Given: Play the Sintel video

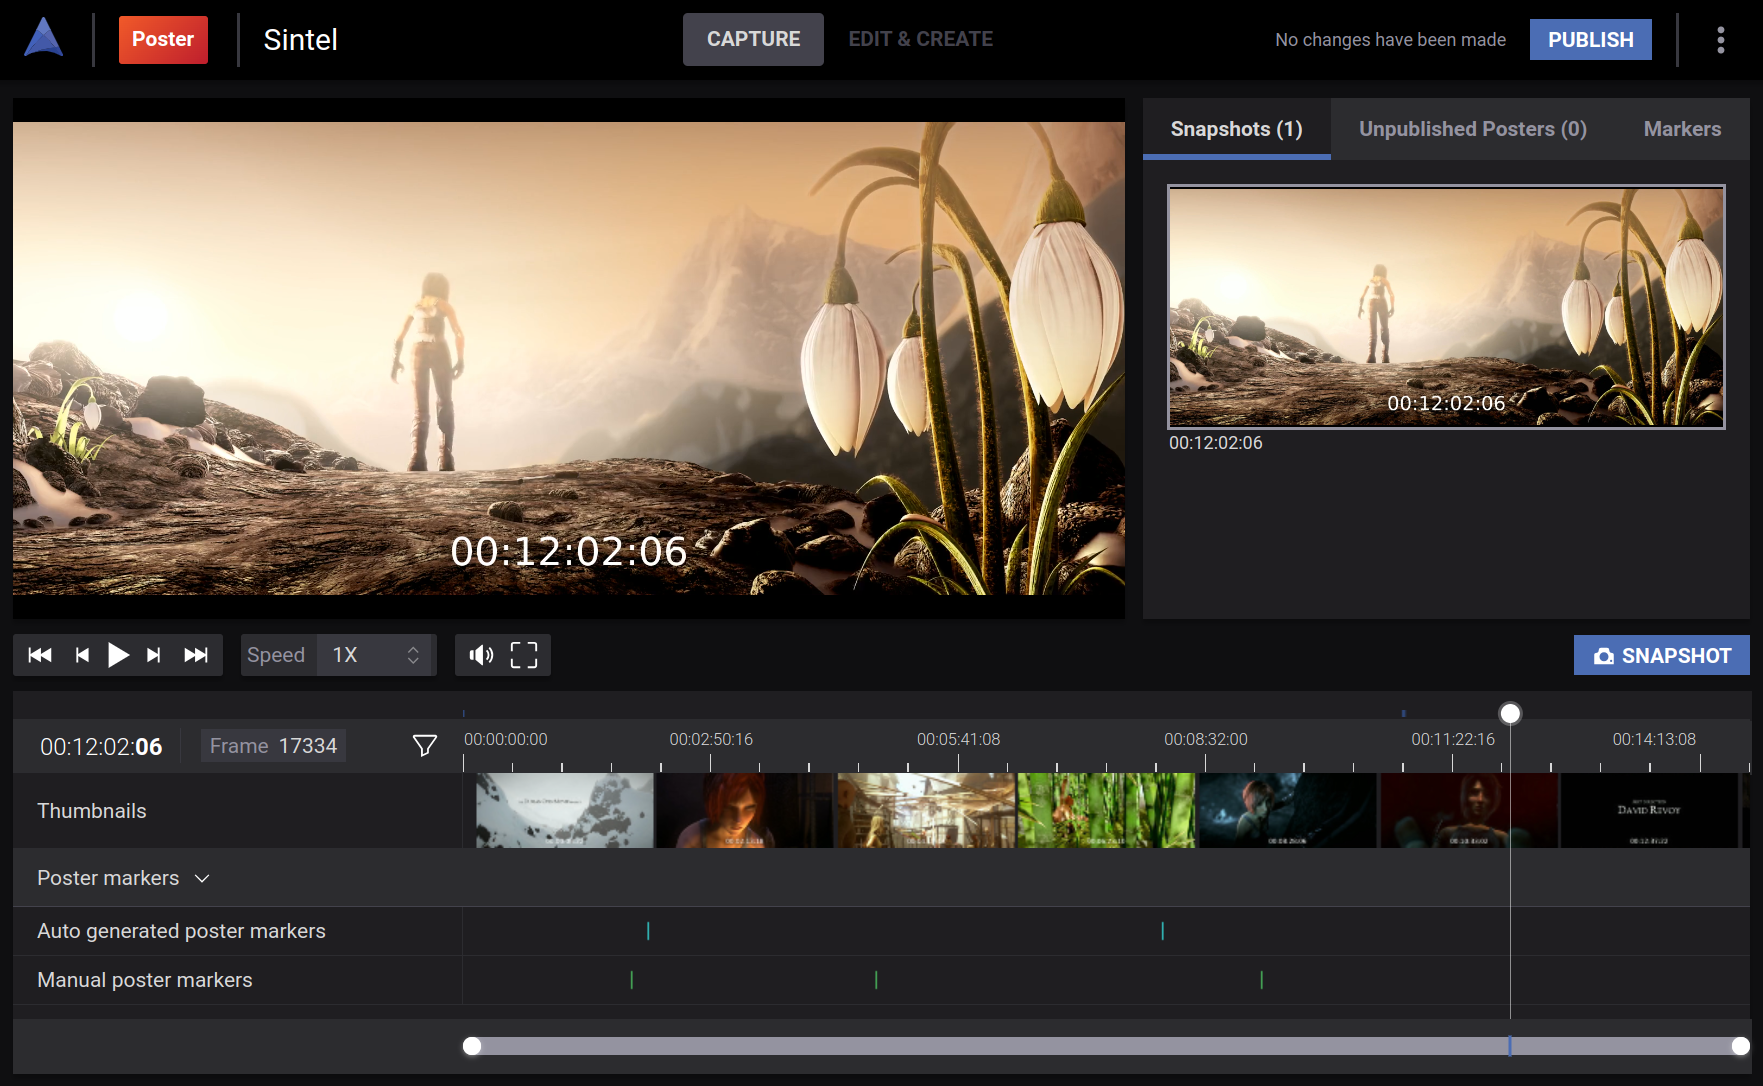Looking at the screenshot, I should coord(118,655).
